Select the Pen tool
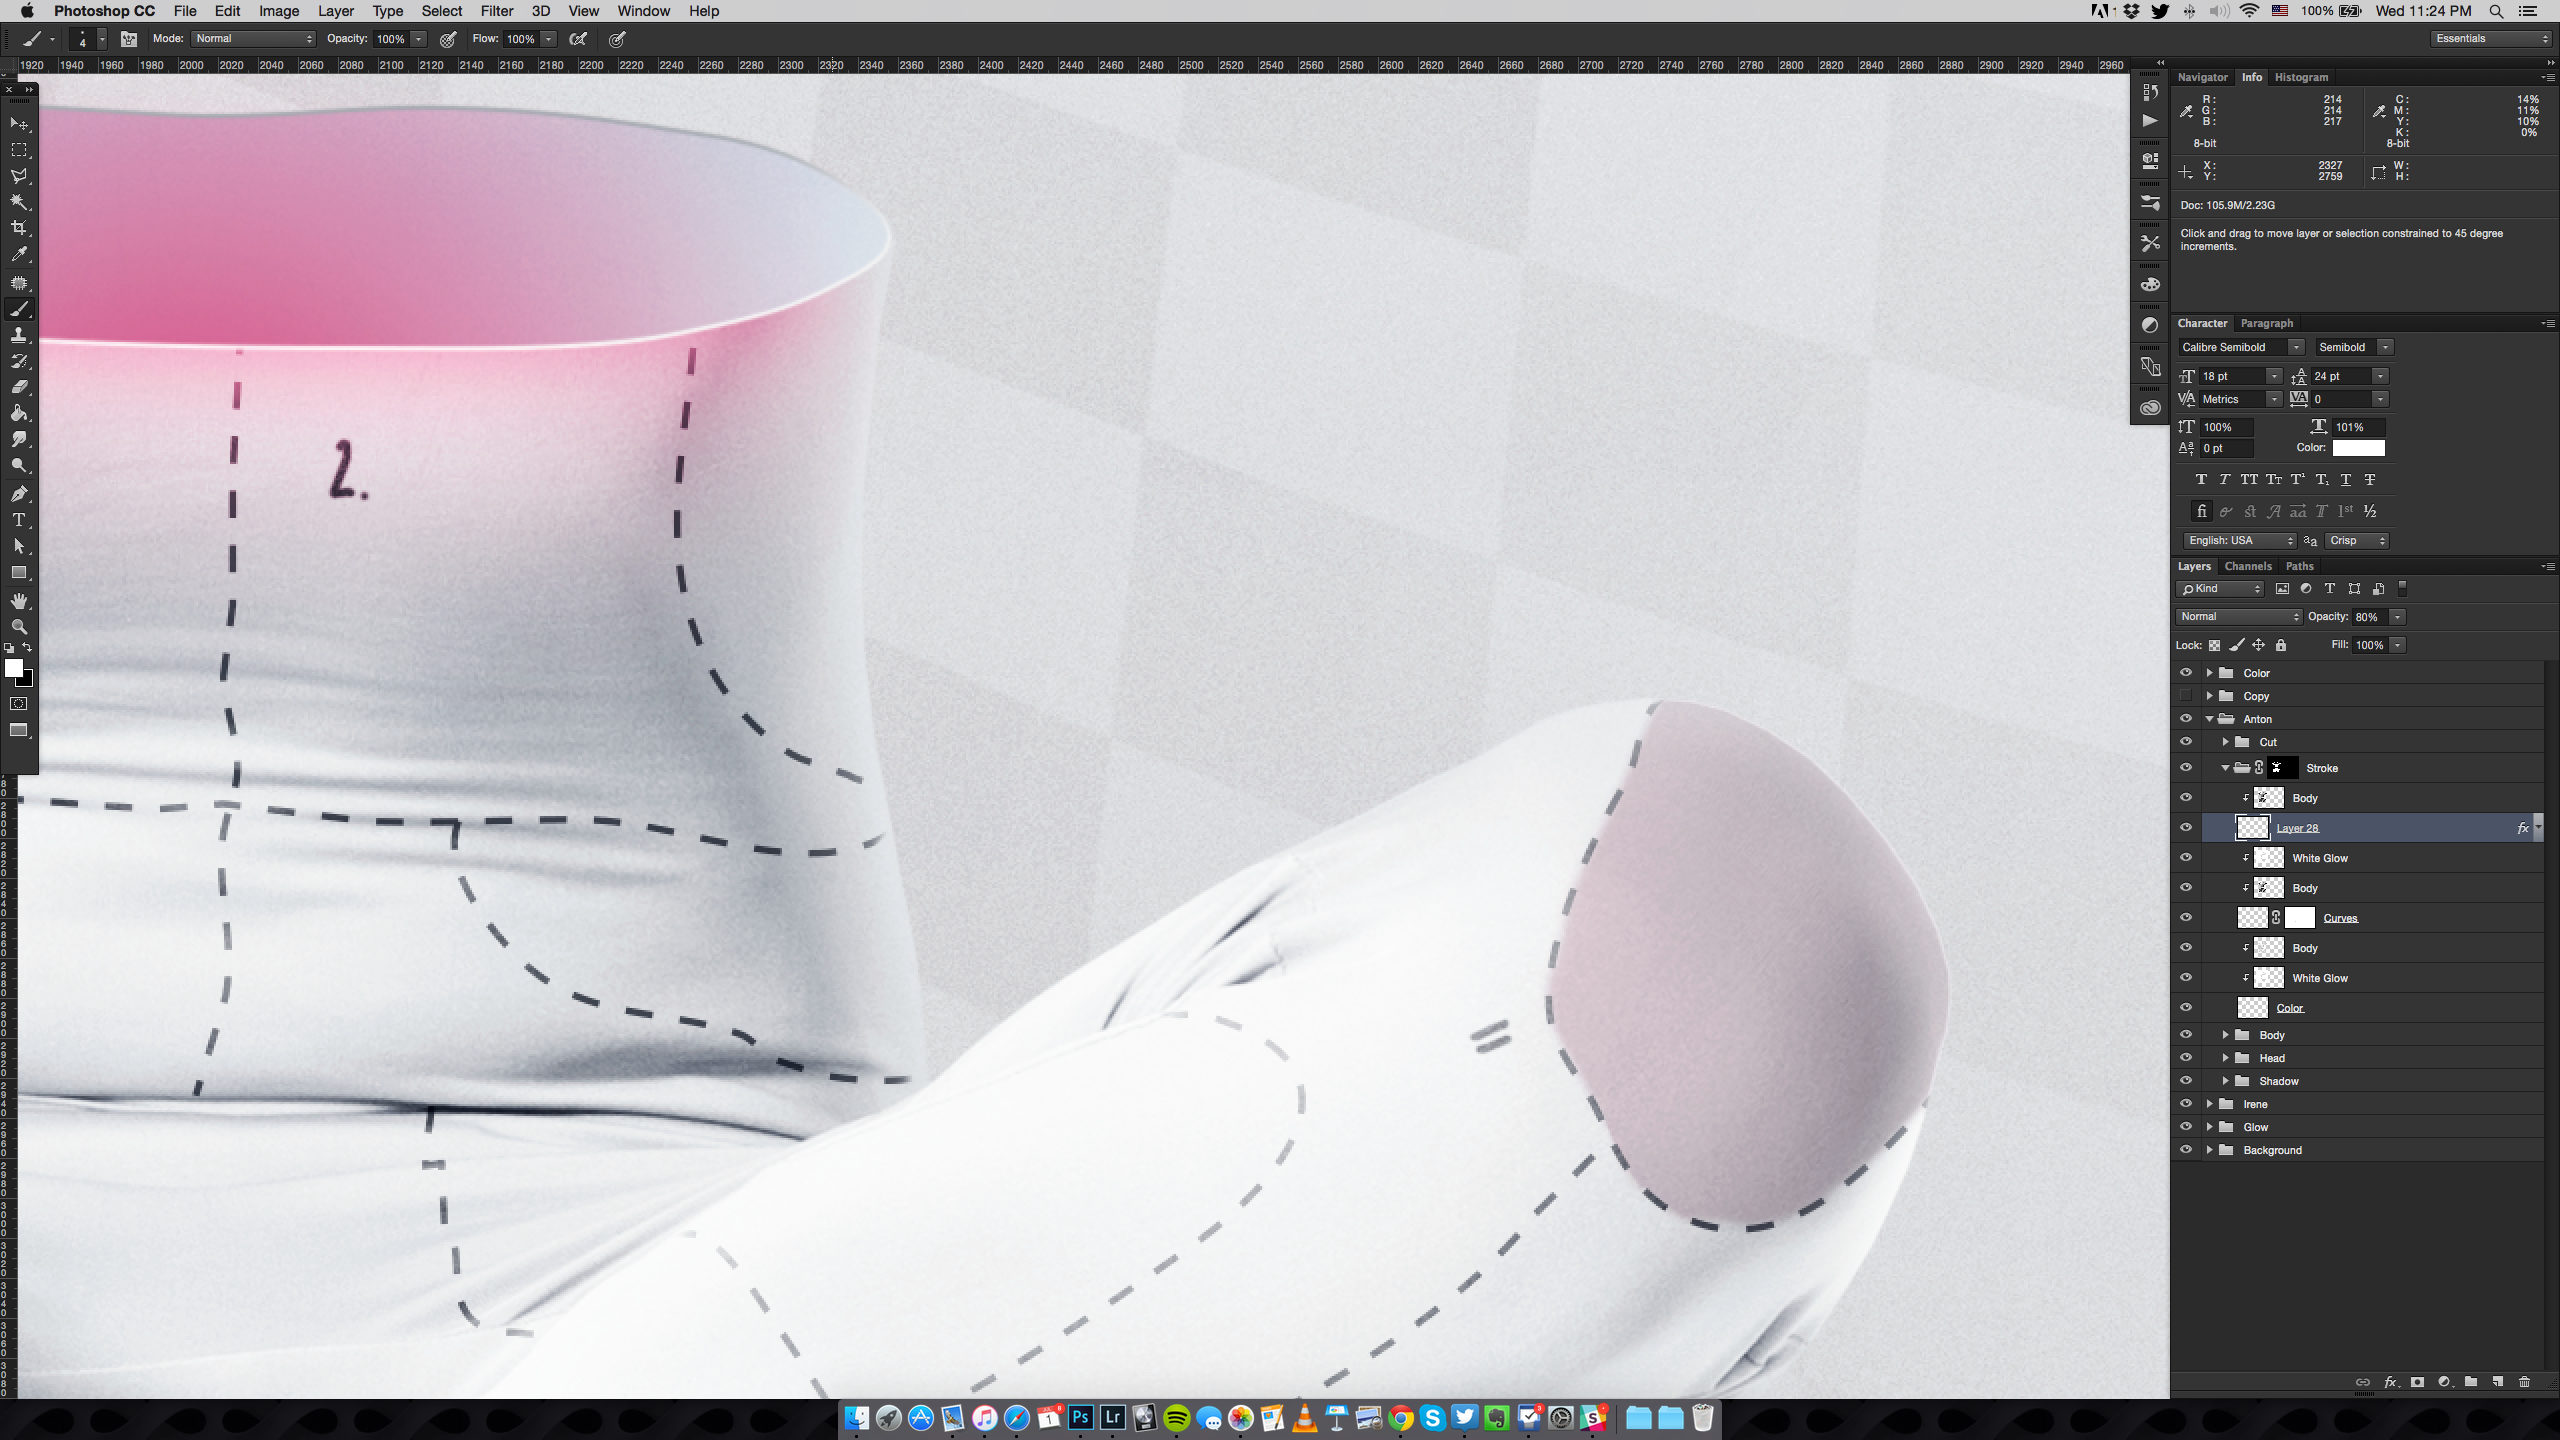This screenshot has width=2560, height=1440. 19,494
